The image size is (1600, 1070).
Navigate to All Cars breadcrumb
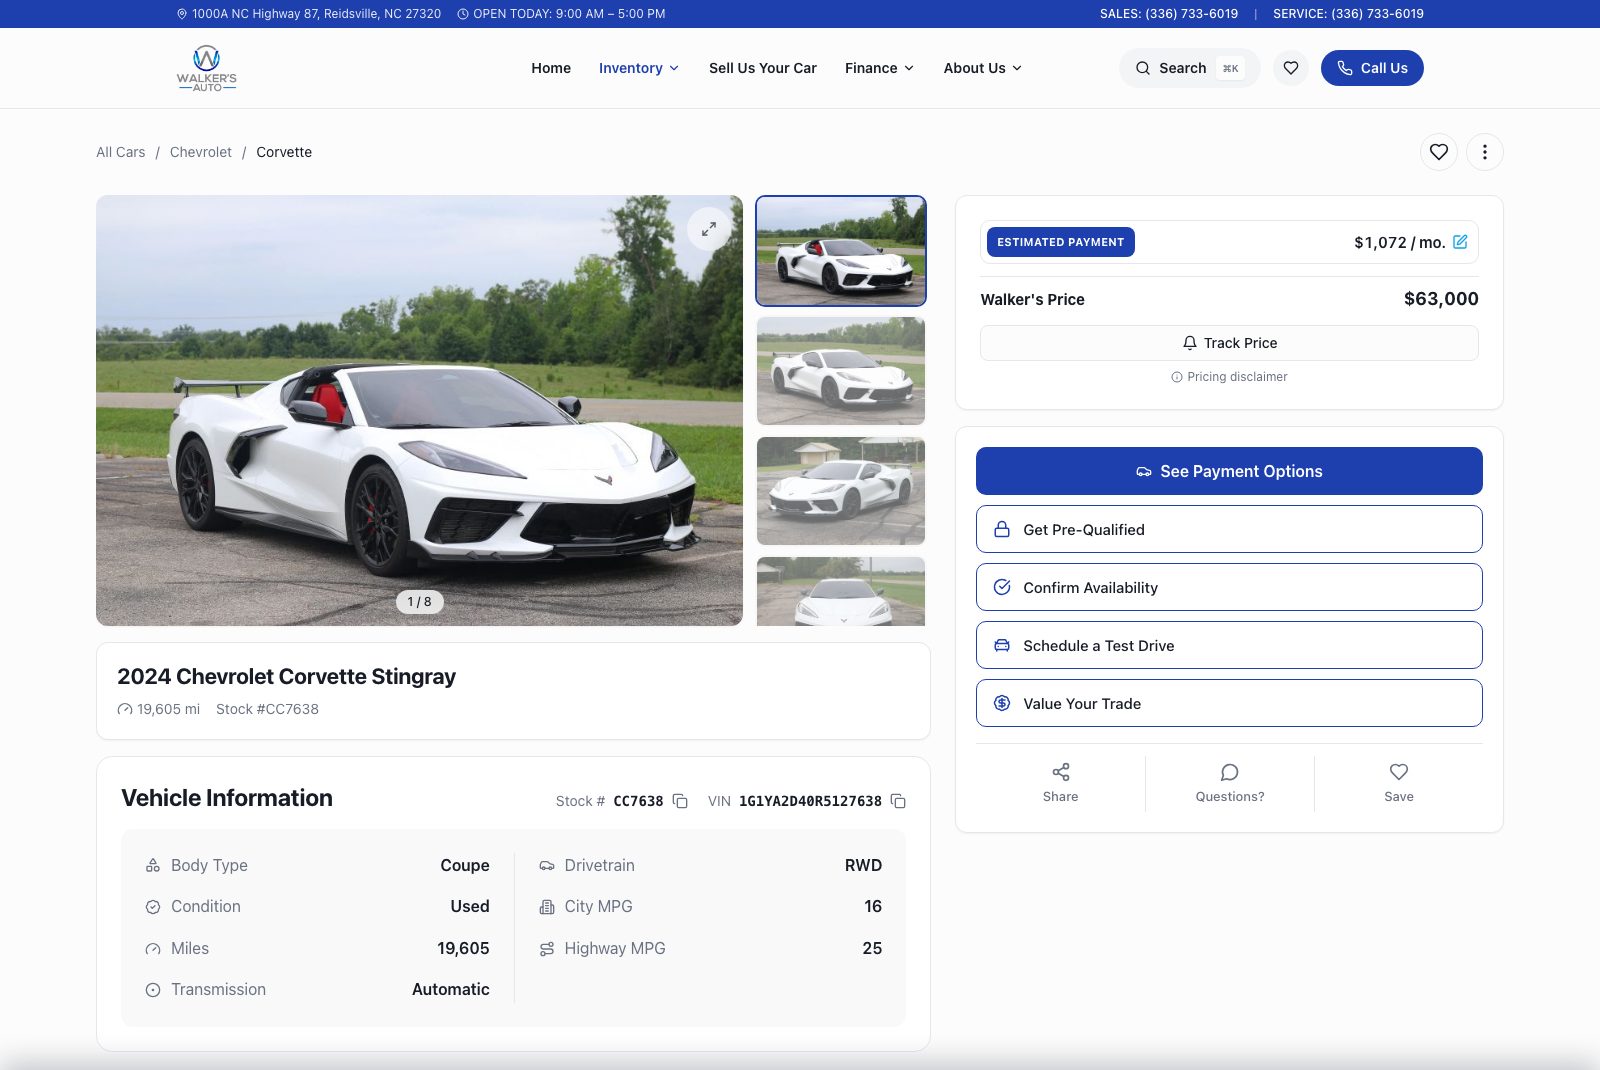click(x=121, y=152)
